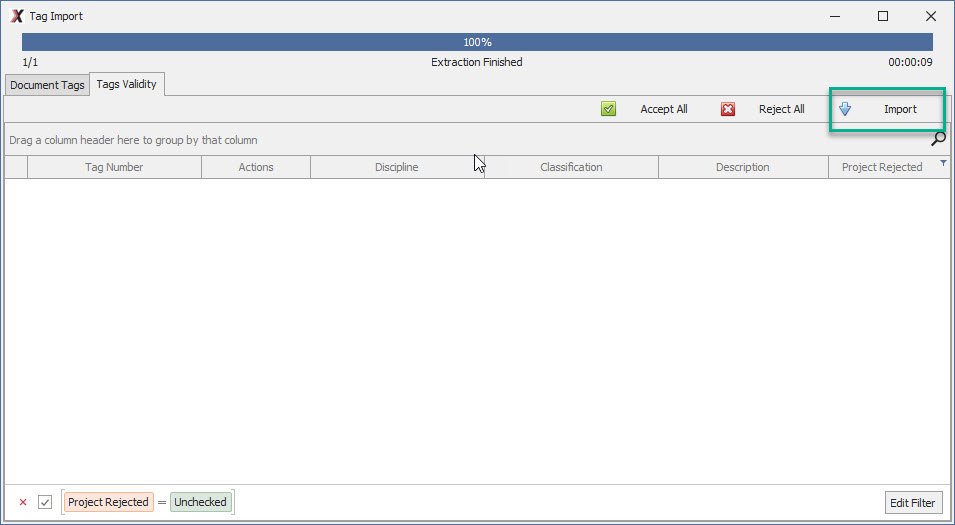The height and width of the screenshot is (525, 955).
Task: Click the red Reject All icon
Action: [728, 109]
